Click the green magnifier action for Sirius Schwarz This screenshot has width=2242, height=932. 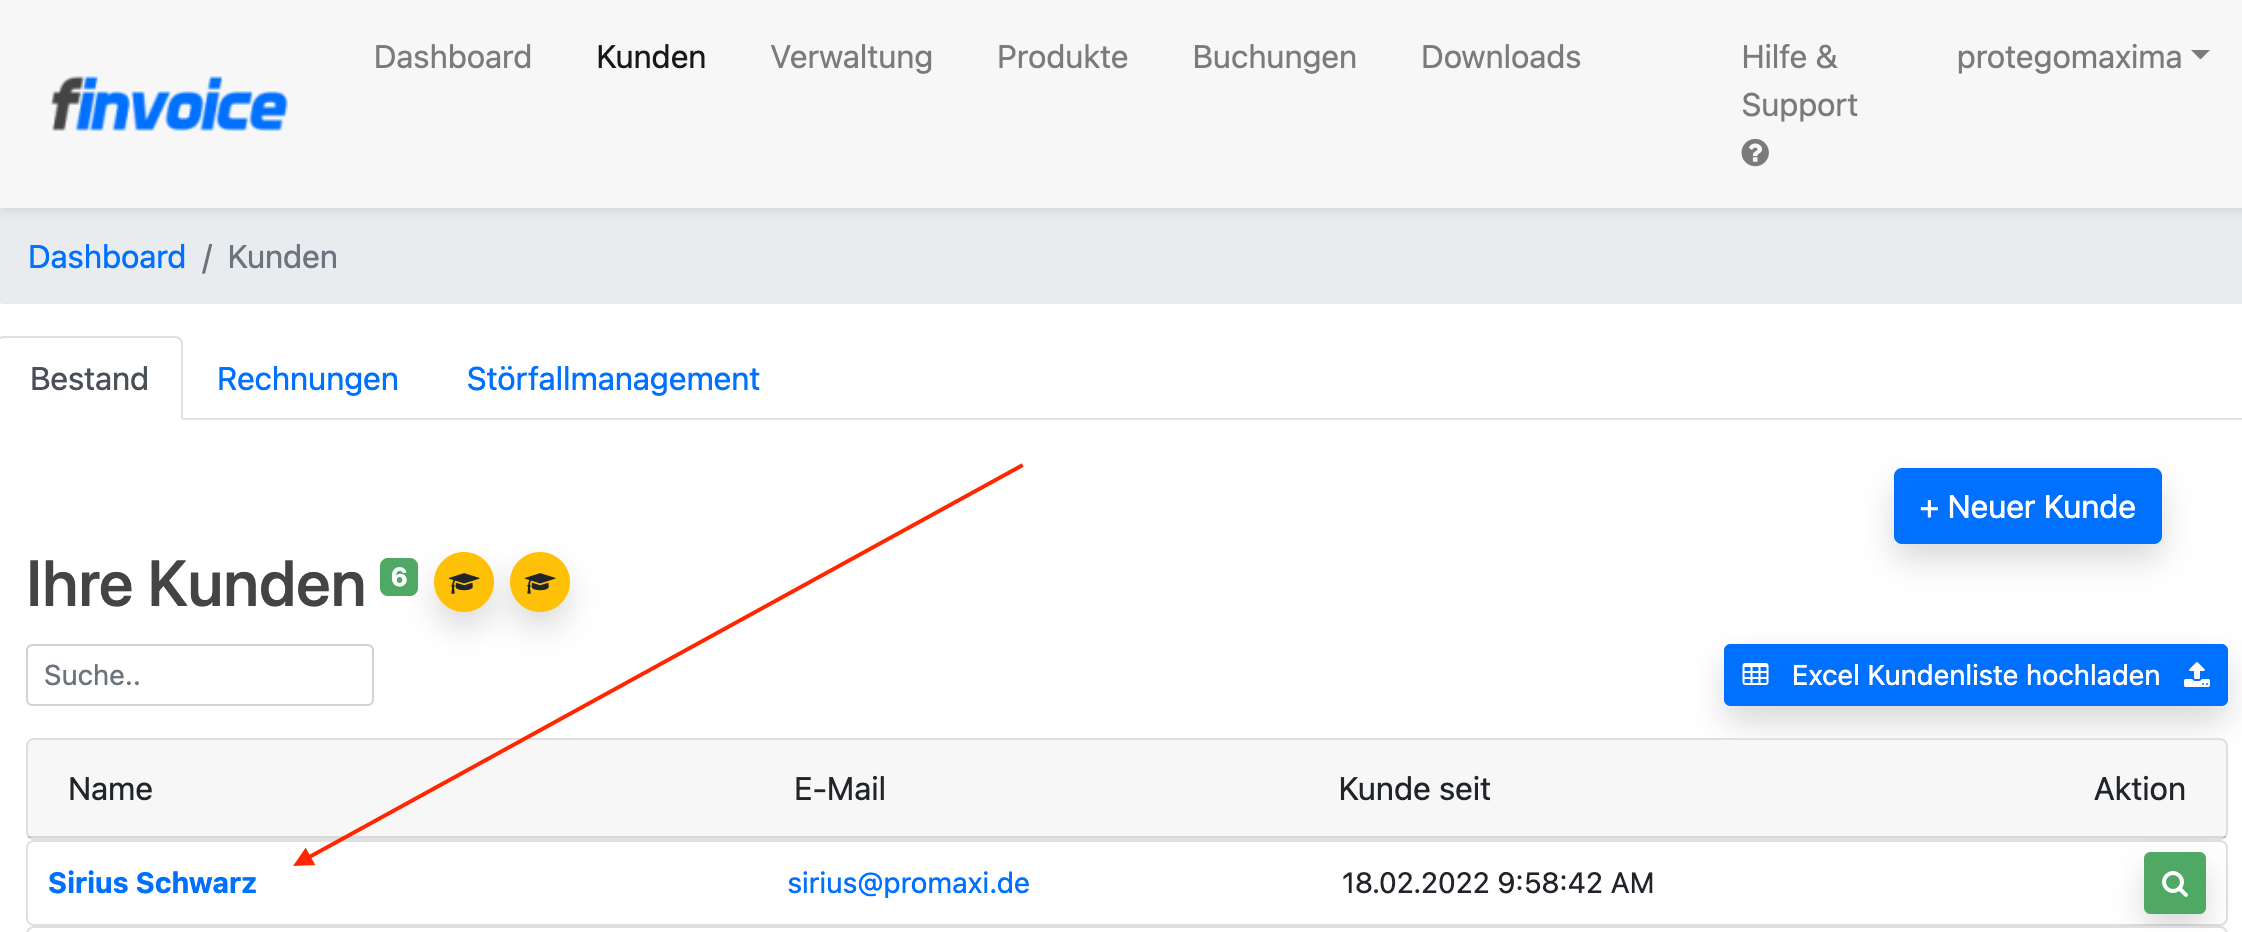pyautogui.click(x=2174, y=882)
